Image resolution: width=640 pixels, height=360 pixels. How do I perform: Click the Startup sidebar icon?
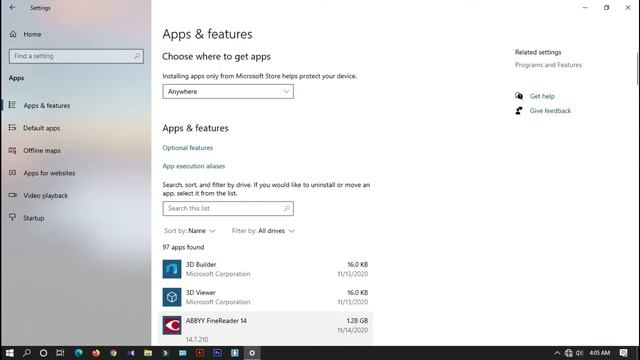point(13,217)
